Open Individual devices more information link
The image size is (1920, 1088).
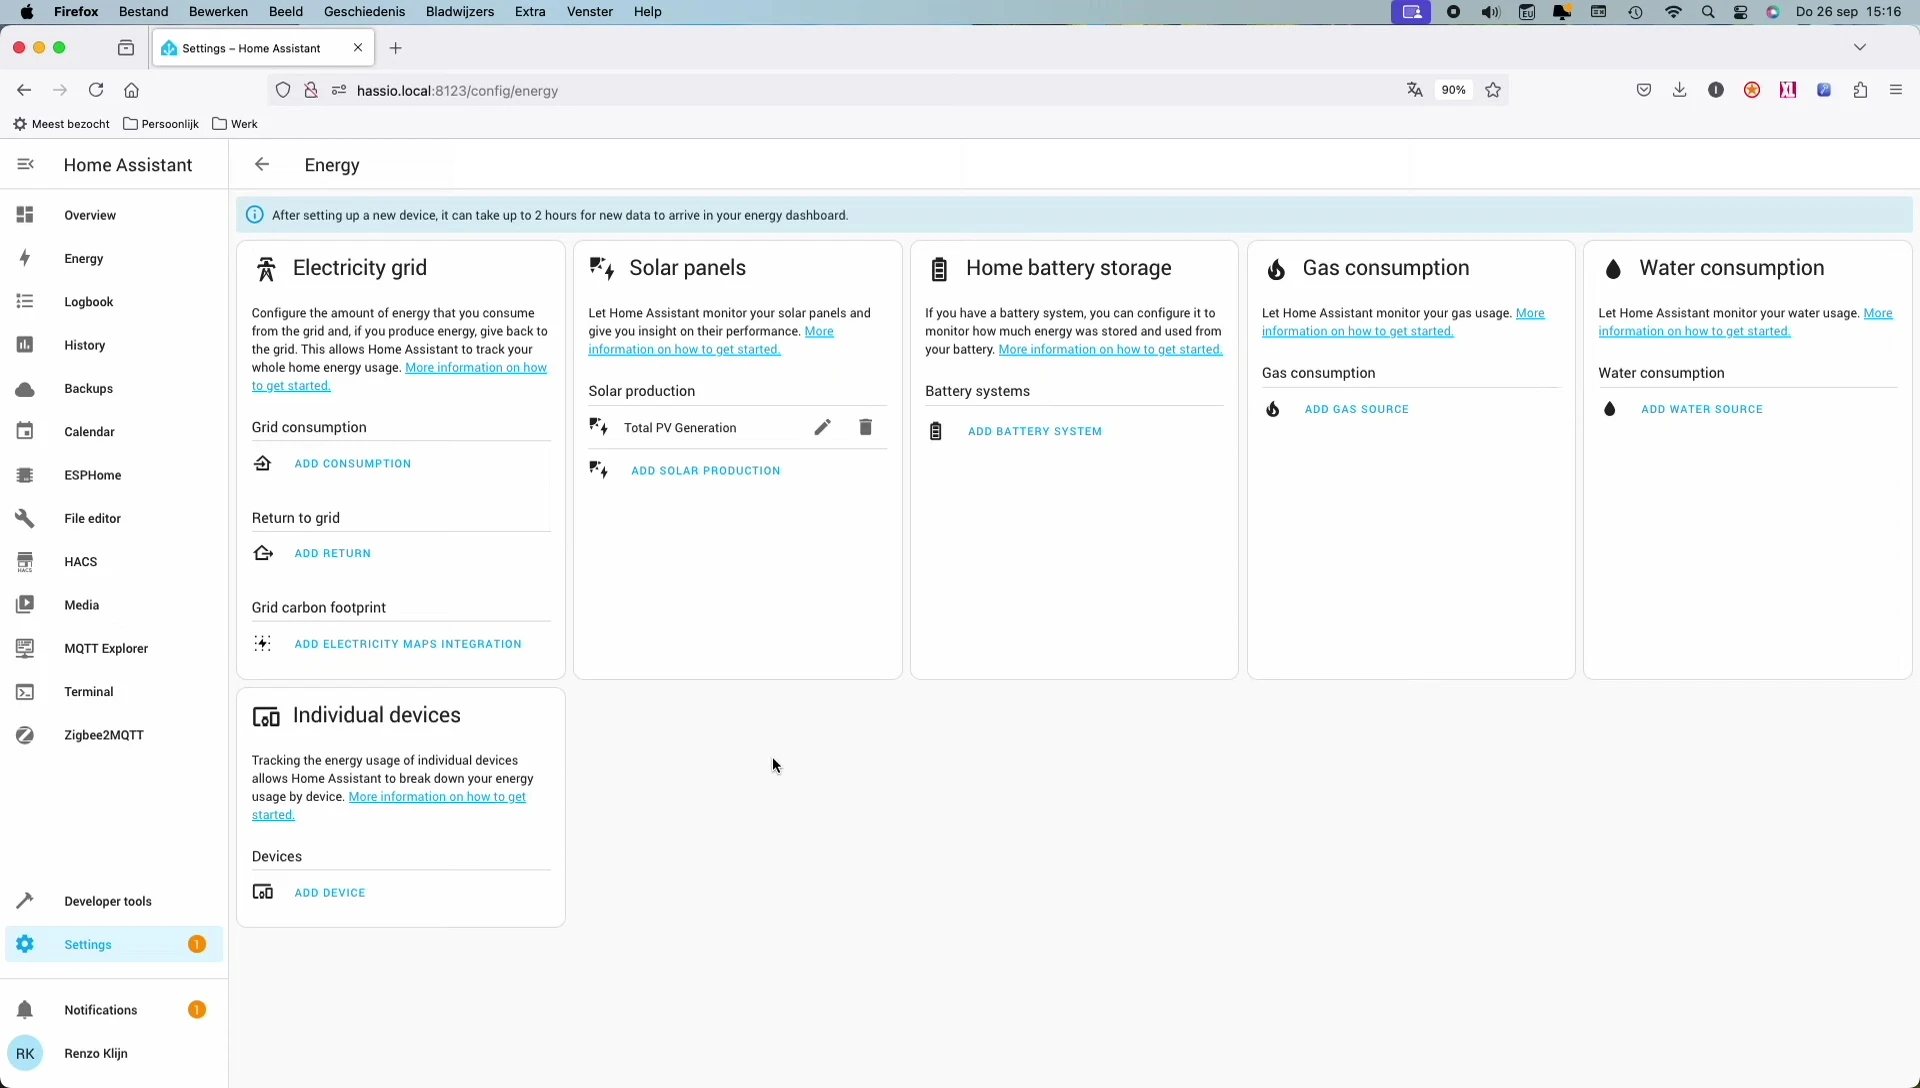click(x=437, y=797)
